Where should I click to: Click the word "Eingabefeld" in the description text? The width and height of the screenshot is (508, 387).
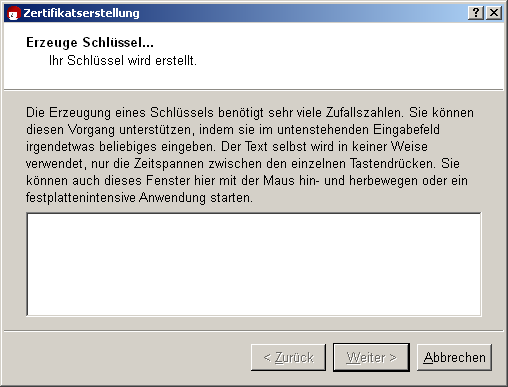[406, 129]
